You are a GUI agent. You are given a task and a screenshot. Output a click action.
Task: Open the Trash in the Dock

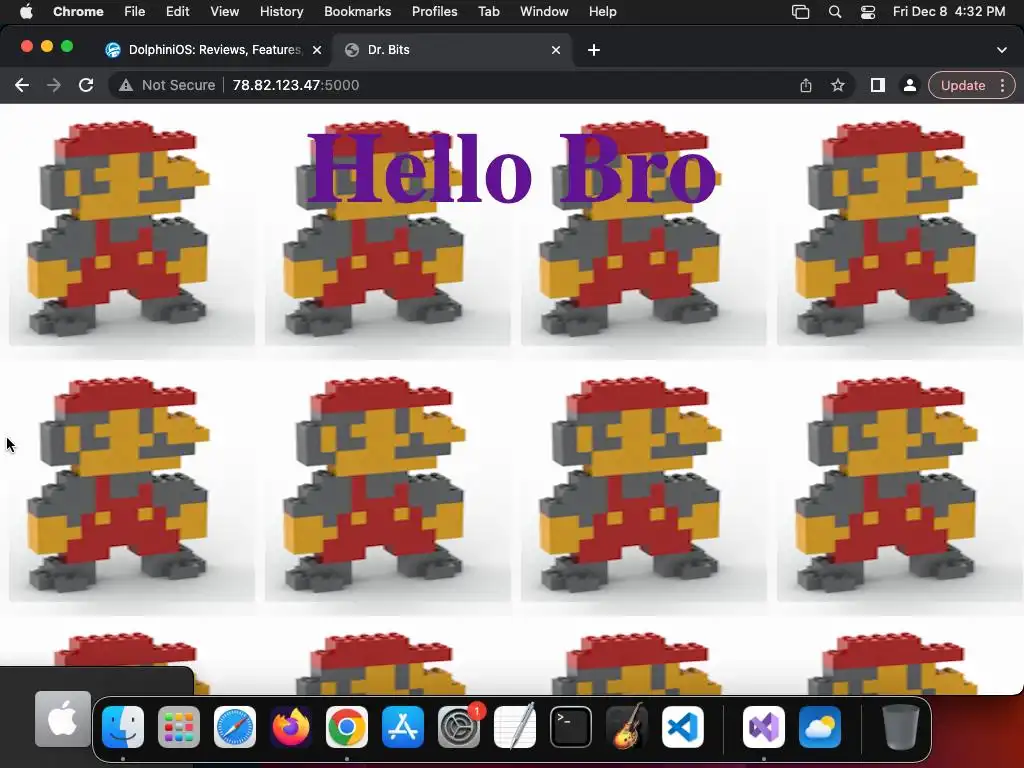(901, 727)
